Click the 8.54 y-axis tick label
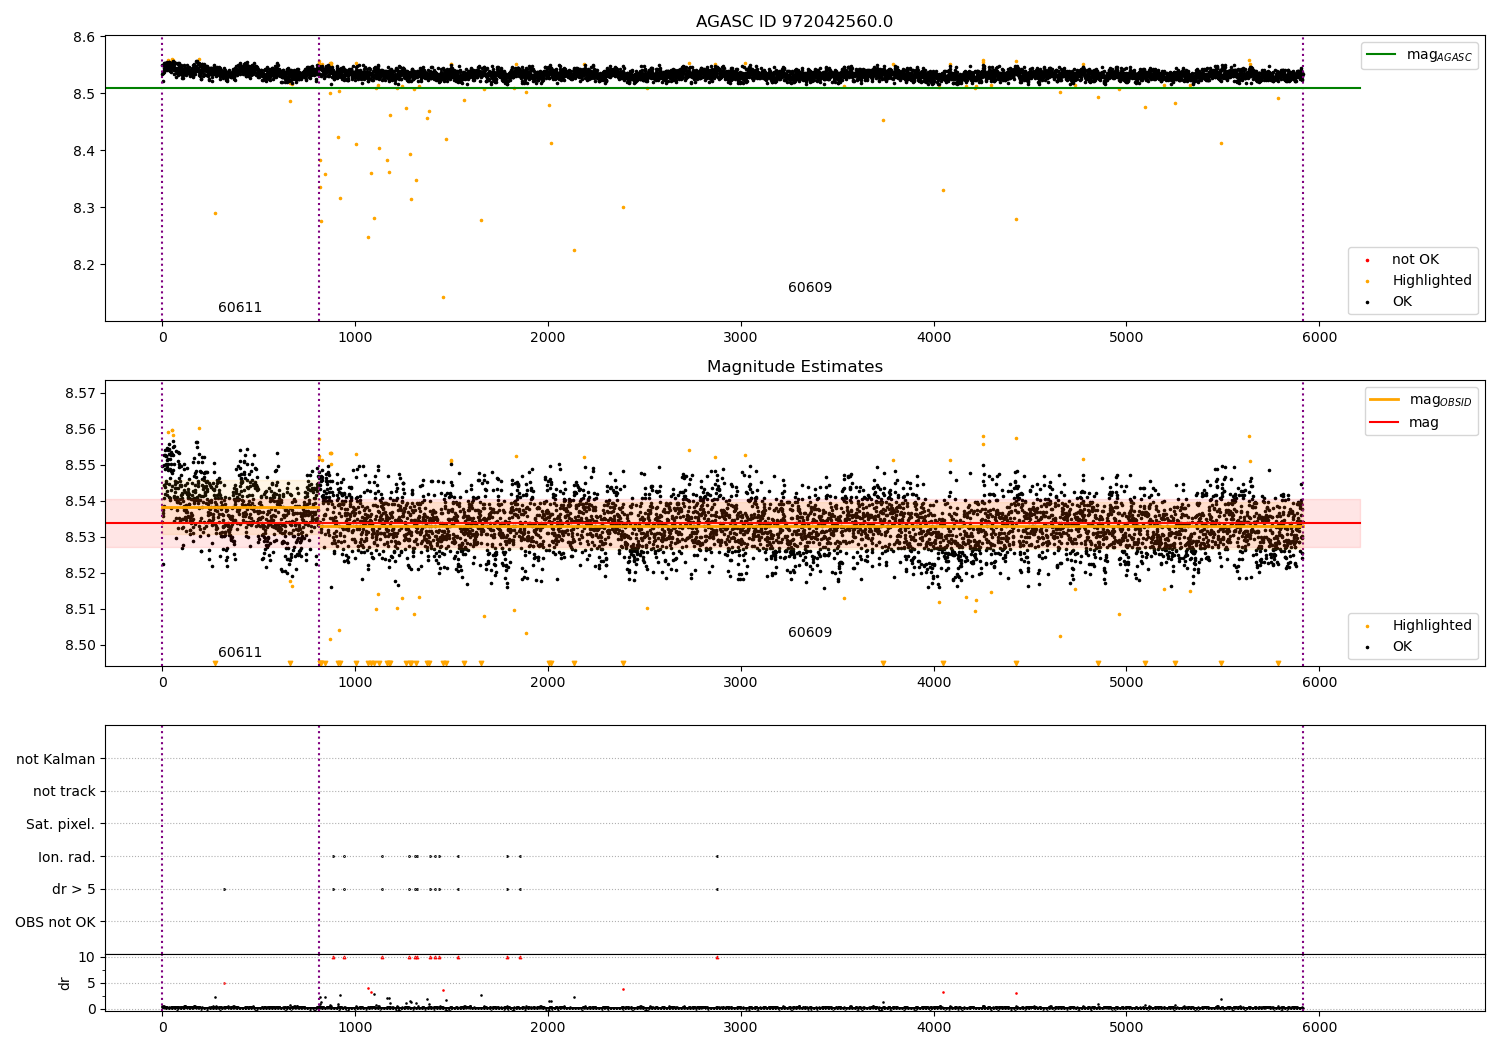 80,501
